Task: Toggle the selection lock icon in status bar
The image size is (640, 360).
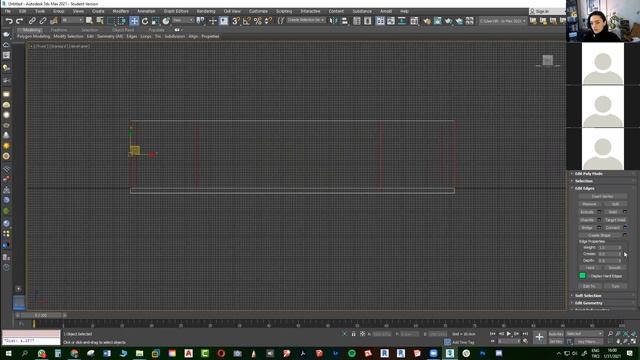Action: (353, 334)
